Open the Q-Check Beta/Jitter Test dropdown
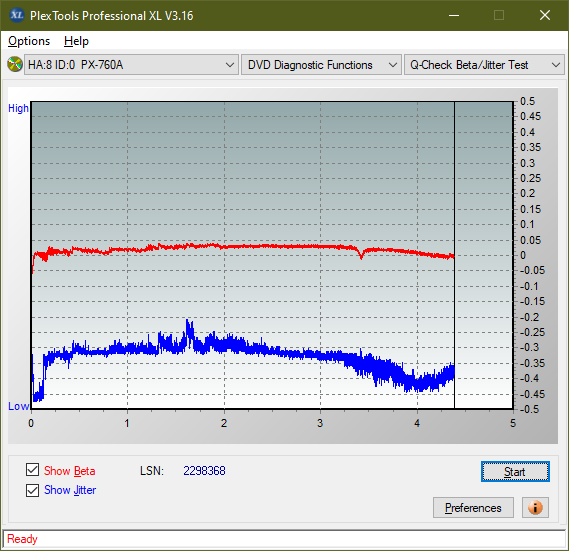This screenshot has width=569, height=551. coord(484,65)
